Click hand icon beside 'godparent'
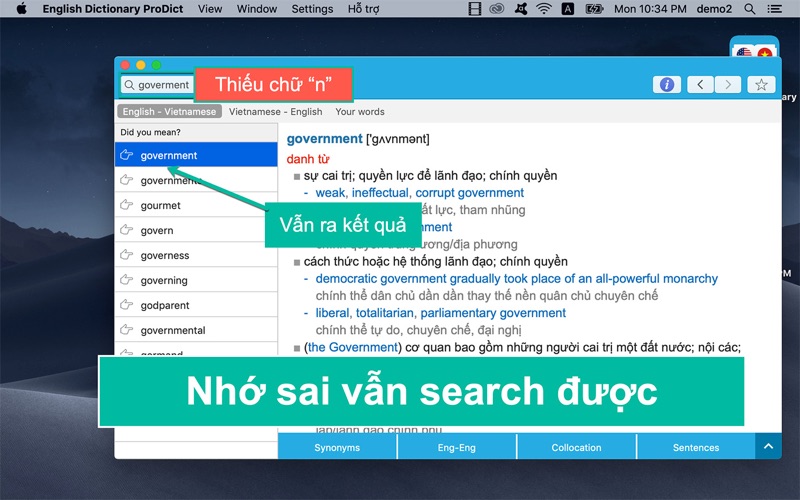800x500 pixels. pos(127,305)
